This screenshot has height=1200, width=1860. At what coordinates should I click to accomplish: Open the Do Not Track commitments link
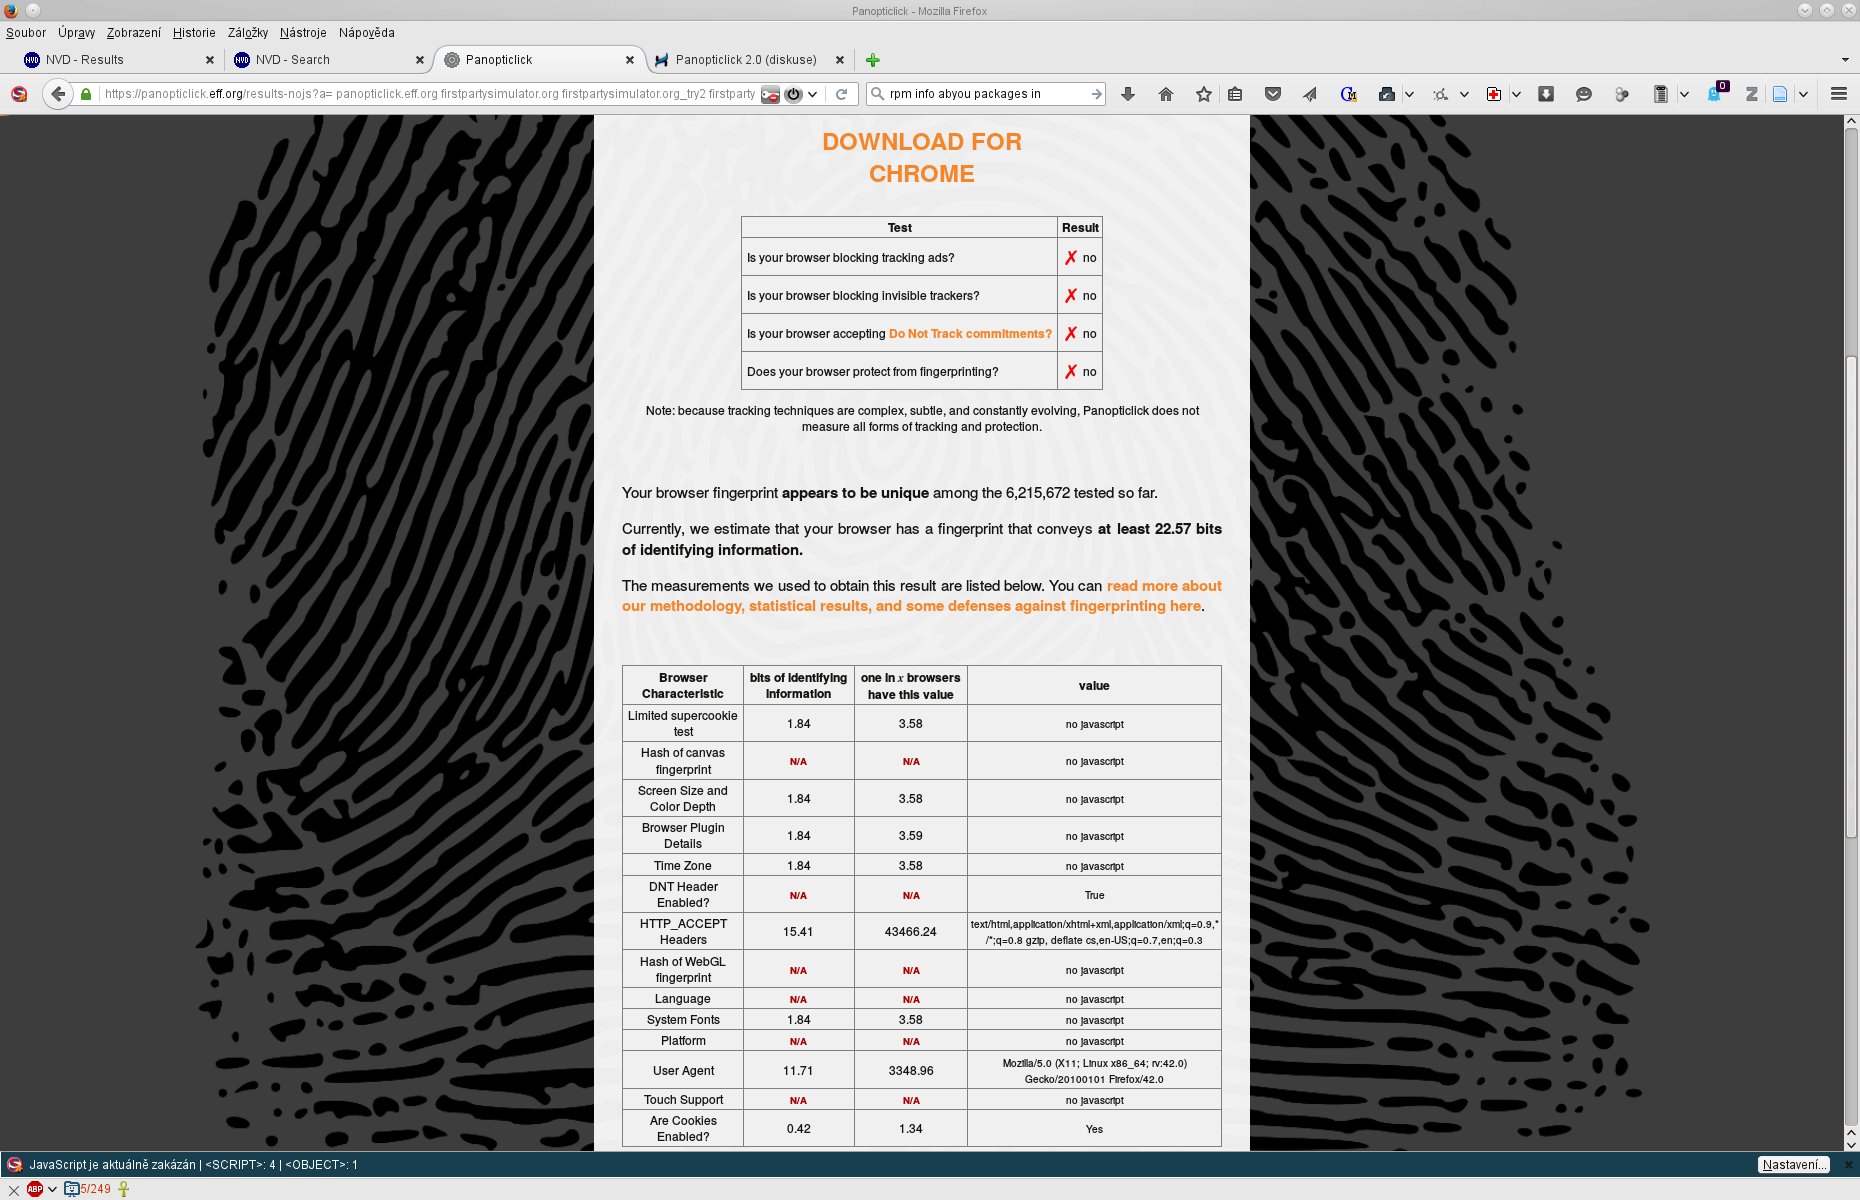pos(970,334)
